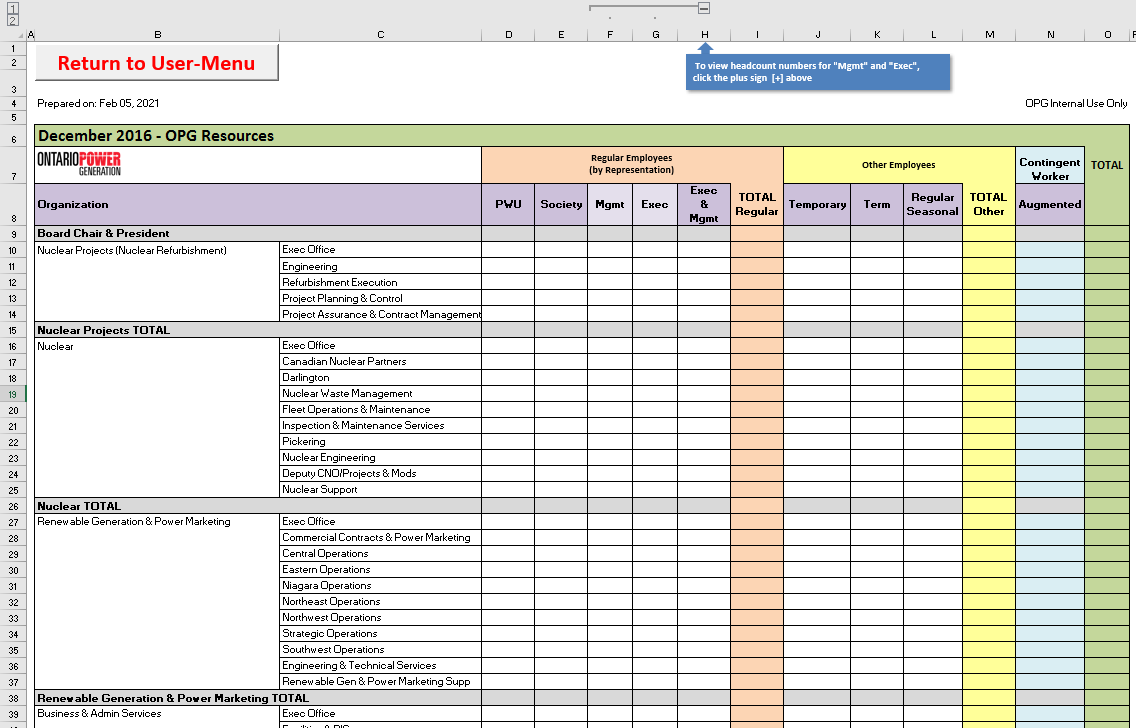Image resolution: width=1136 pixels, height=728 pixels.
Task: Click the 'Regular Seasonal' column heading
Action: click(x=933, y=204)
